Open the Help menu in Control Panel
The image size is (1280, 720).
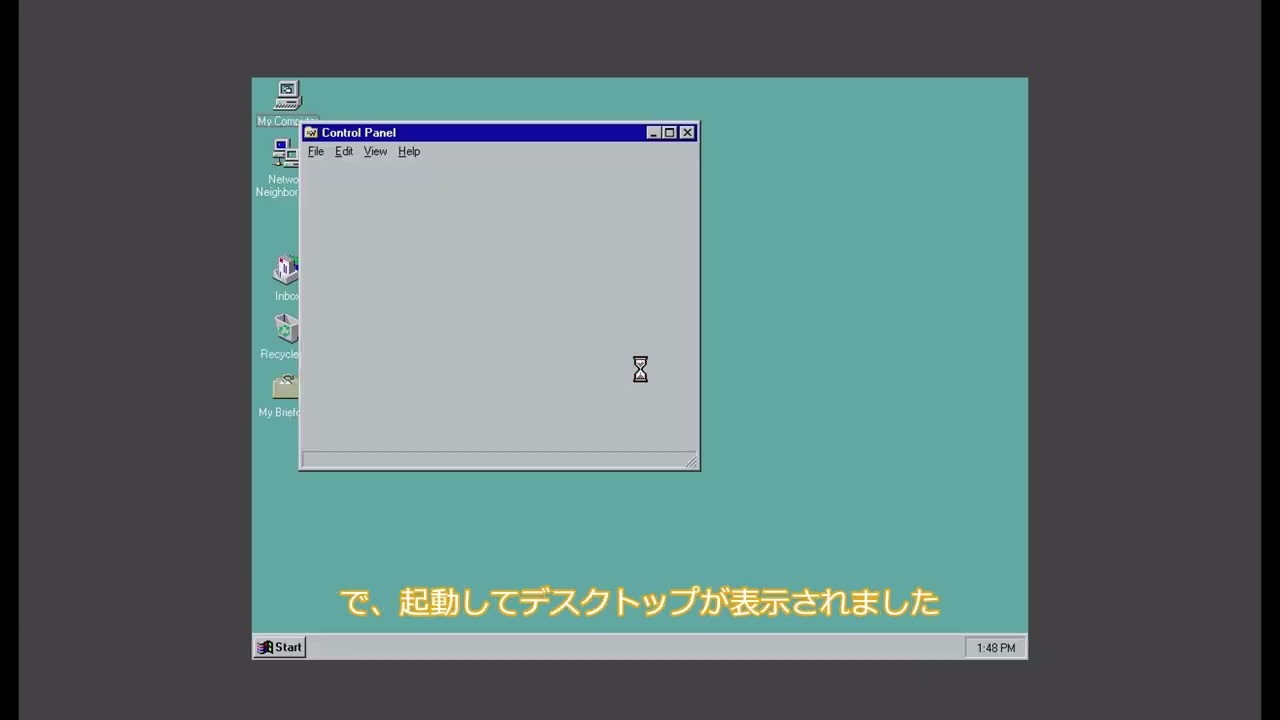[x=409, y=152]
